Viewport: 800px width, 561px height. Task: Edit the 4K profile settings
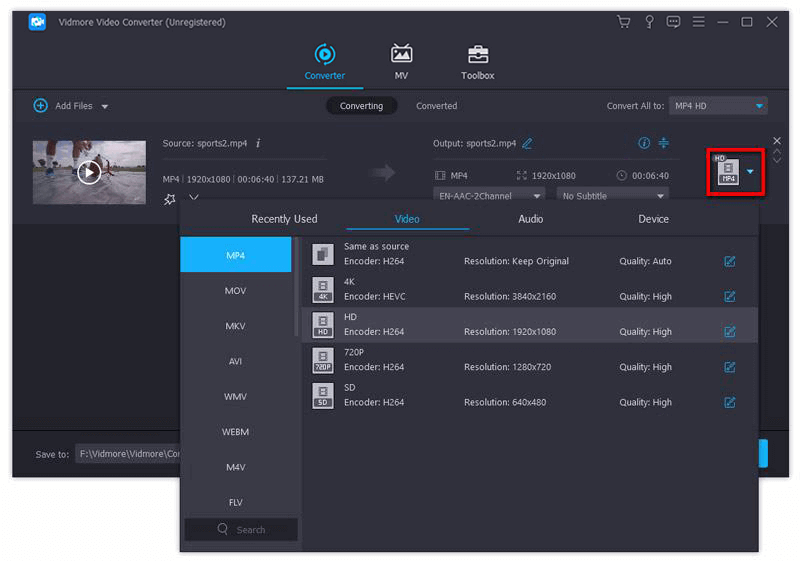tap(729, 296)
